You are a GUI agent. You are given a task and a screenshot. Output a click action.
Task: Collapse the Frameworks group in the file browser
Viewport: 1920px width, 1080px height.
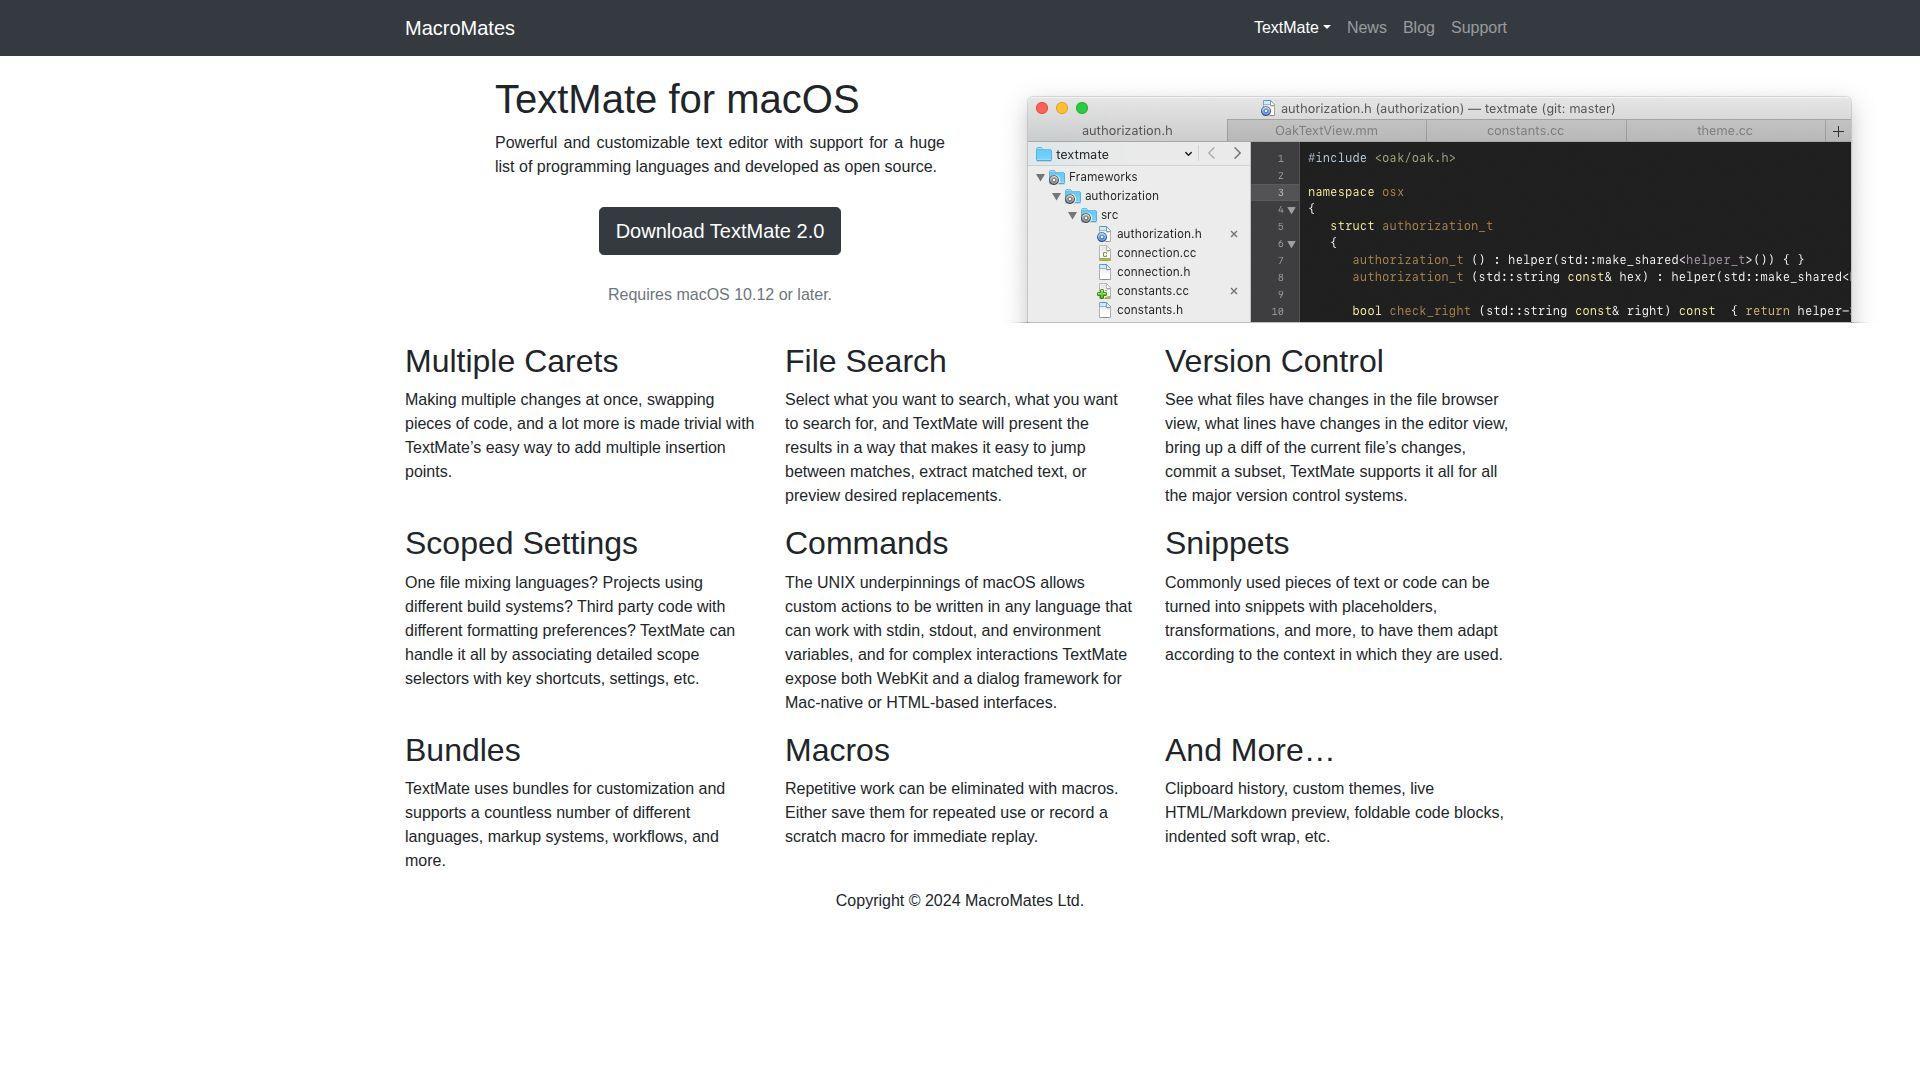tap(1040, 176)
